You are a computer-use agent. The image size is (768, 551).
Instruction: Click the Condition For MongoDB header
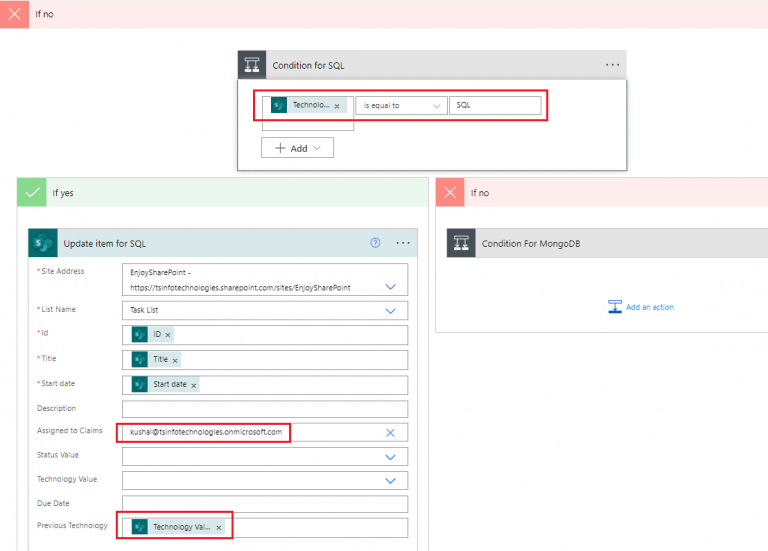tap(607, 243)
